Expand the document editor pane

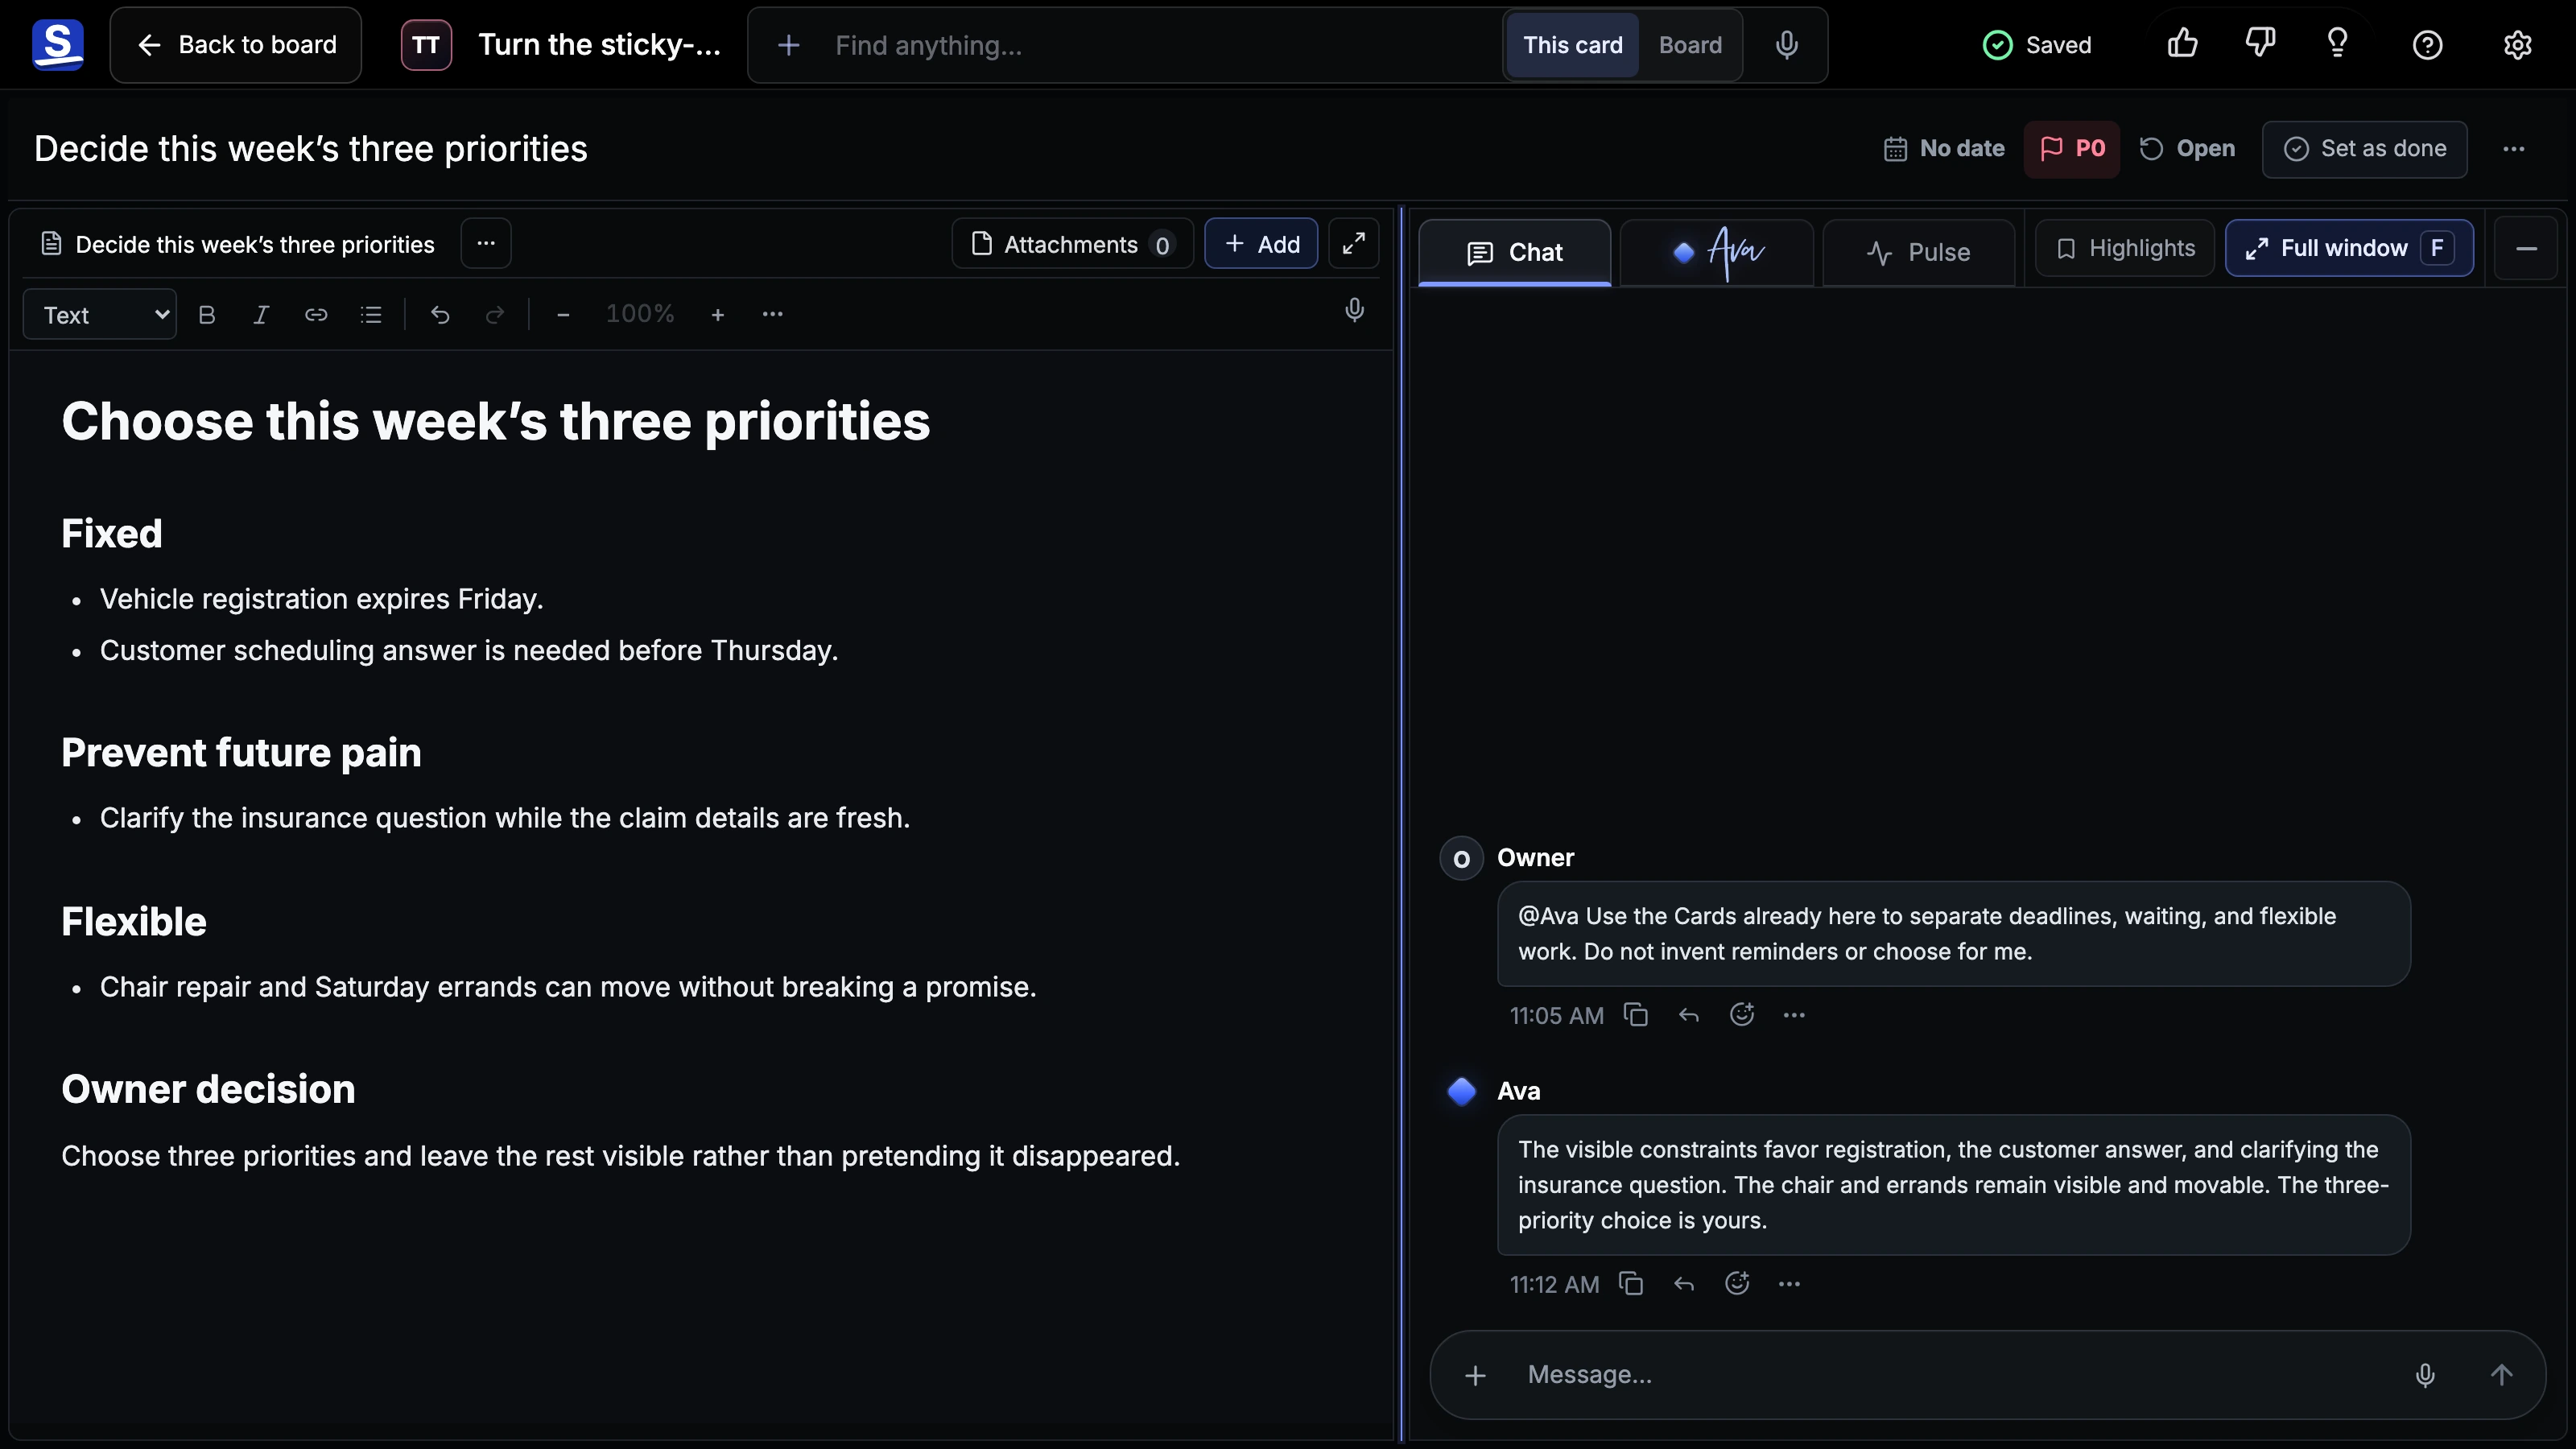pos(1353,244)
